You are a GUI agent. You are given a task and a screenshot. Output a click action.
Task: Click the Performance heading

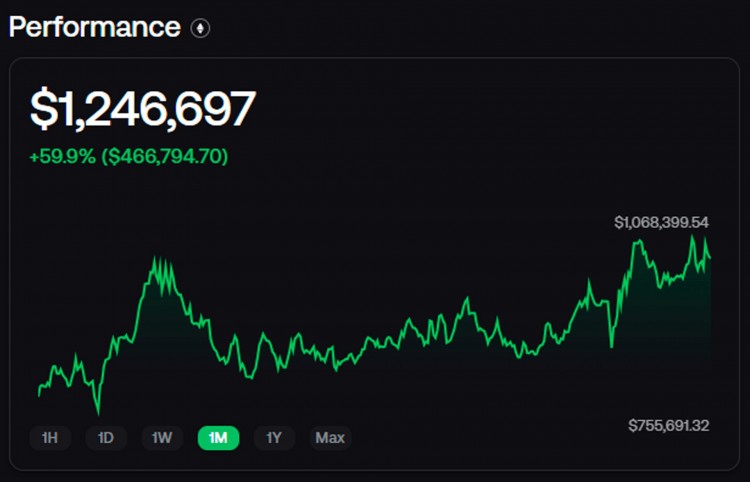95,27
